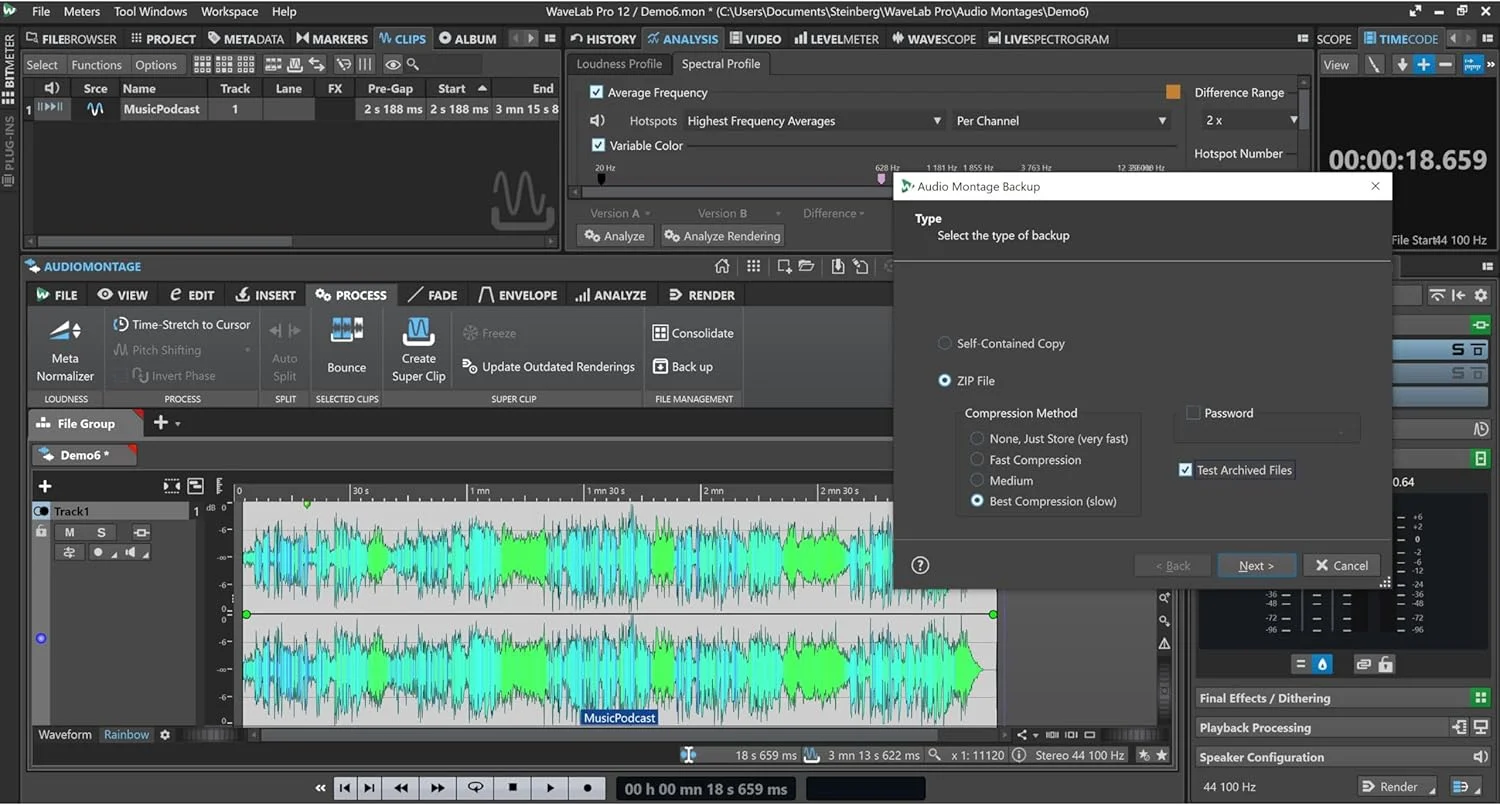Uncheck Test Archived Files
This screenshot has height=806, width=1500.
click(1186, 470)
